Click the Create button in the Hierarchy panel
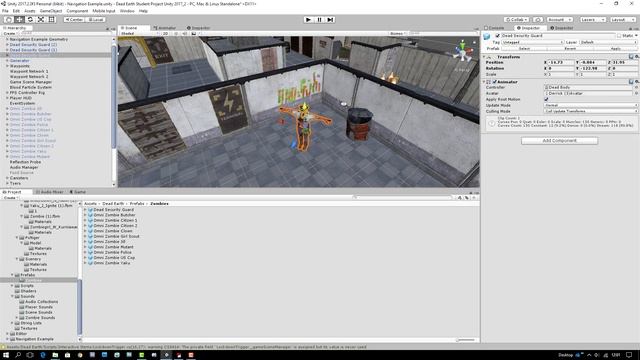 pyautogui.click(x=10, y=33)
